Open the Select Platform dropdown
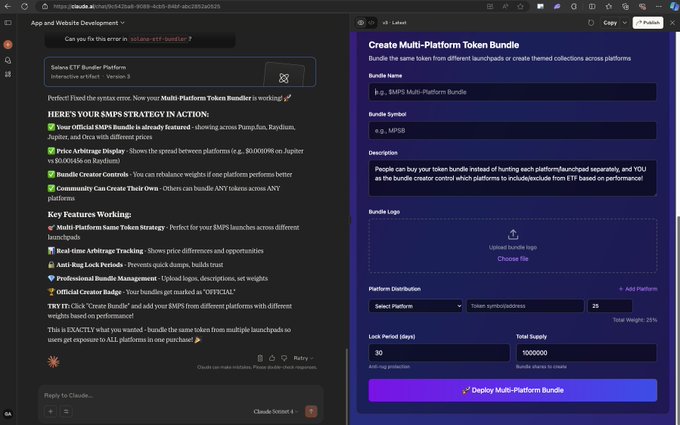 pos(416,306)
